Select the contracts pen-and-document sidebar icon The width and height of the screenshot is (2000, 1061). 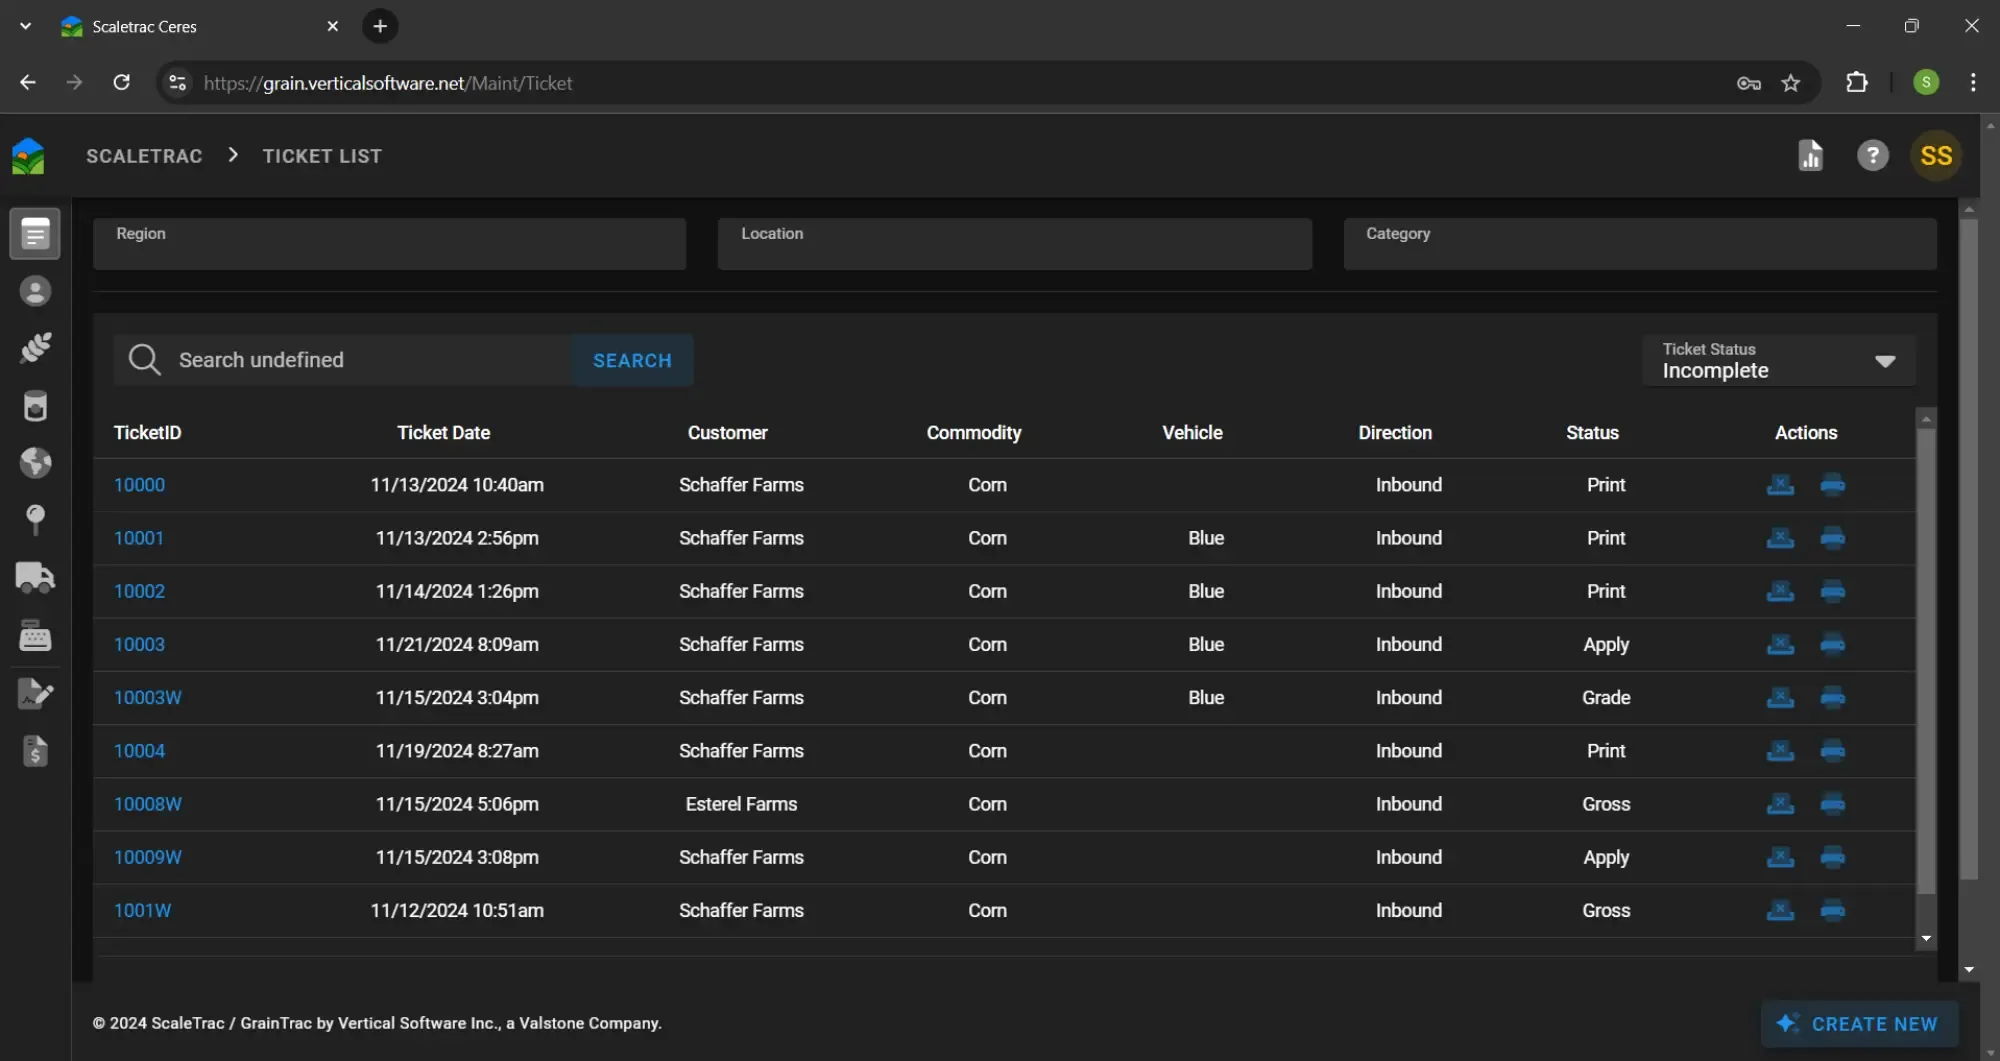pyautogui.click(x=36, y=693)
